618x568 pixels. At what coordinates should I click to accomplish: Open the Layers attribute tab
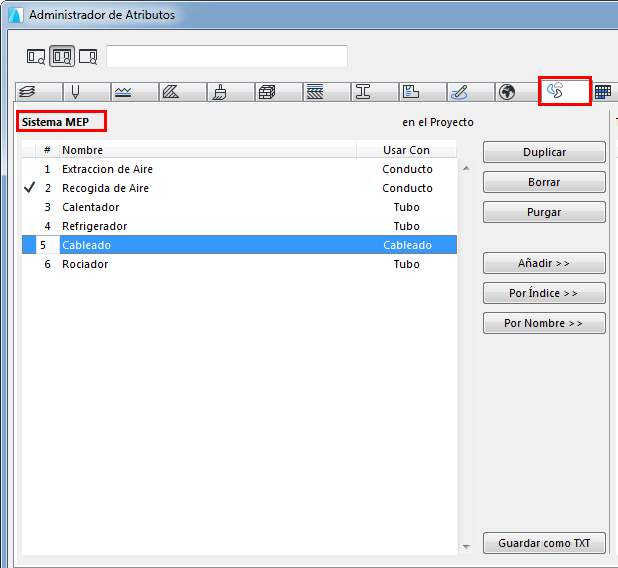tap(39, 92)
